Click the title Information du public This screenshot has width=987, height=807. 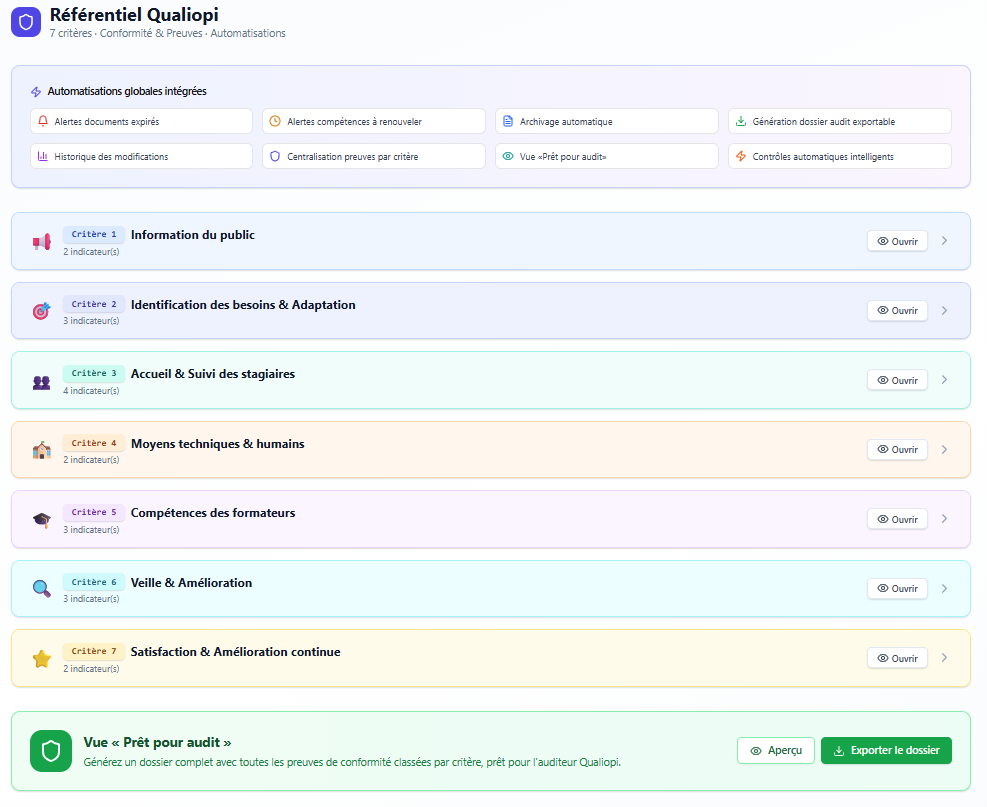click(193, 235)
